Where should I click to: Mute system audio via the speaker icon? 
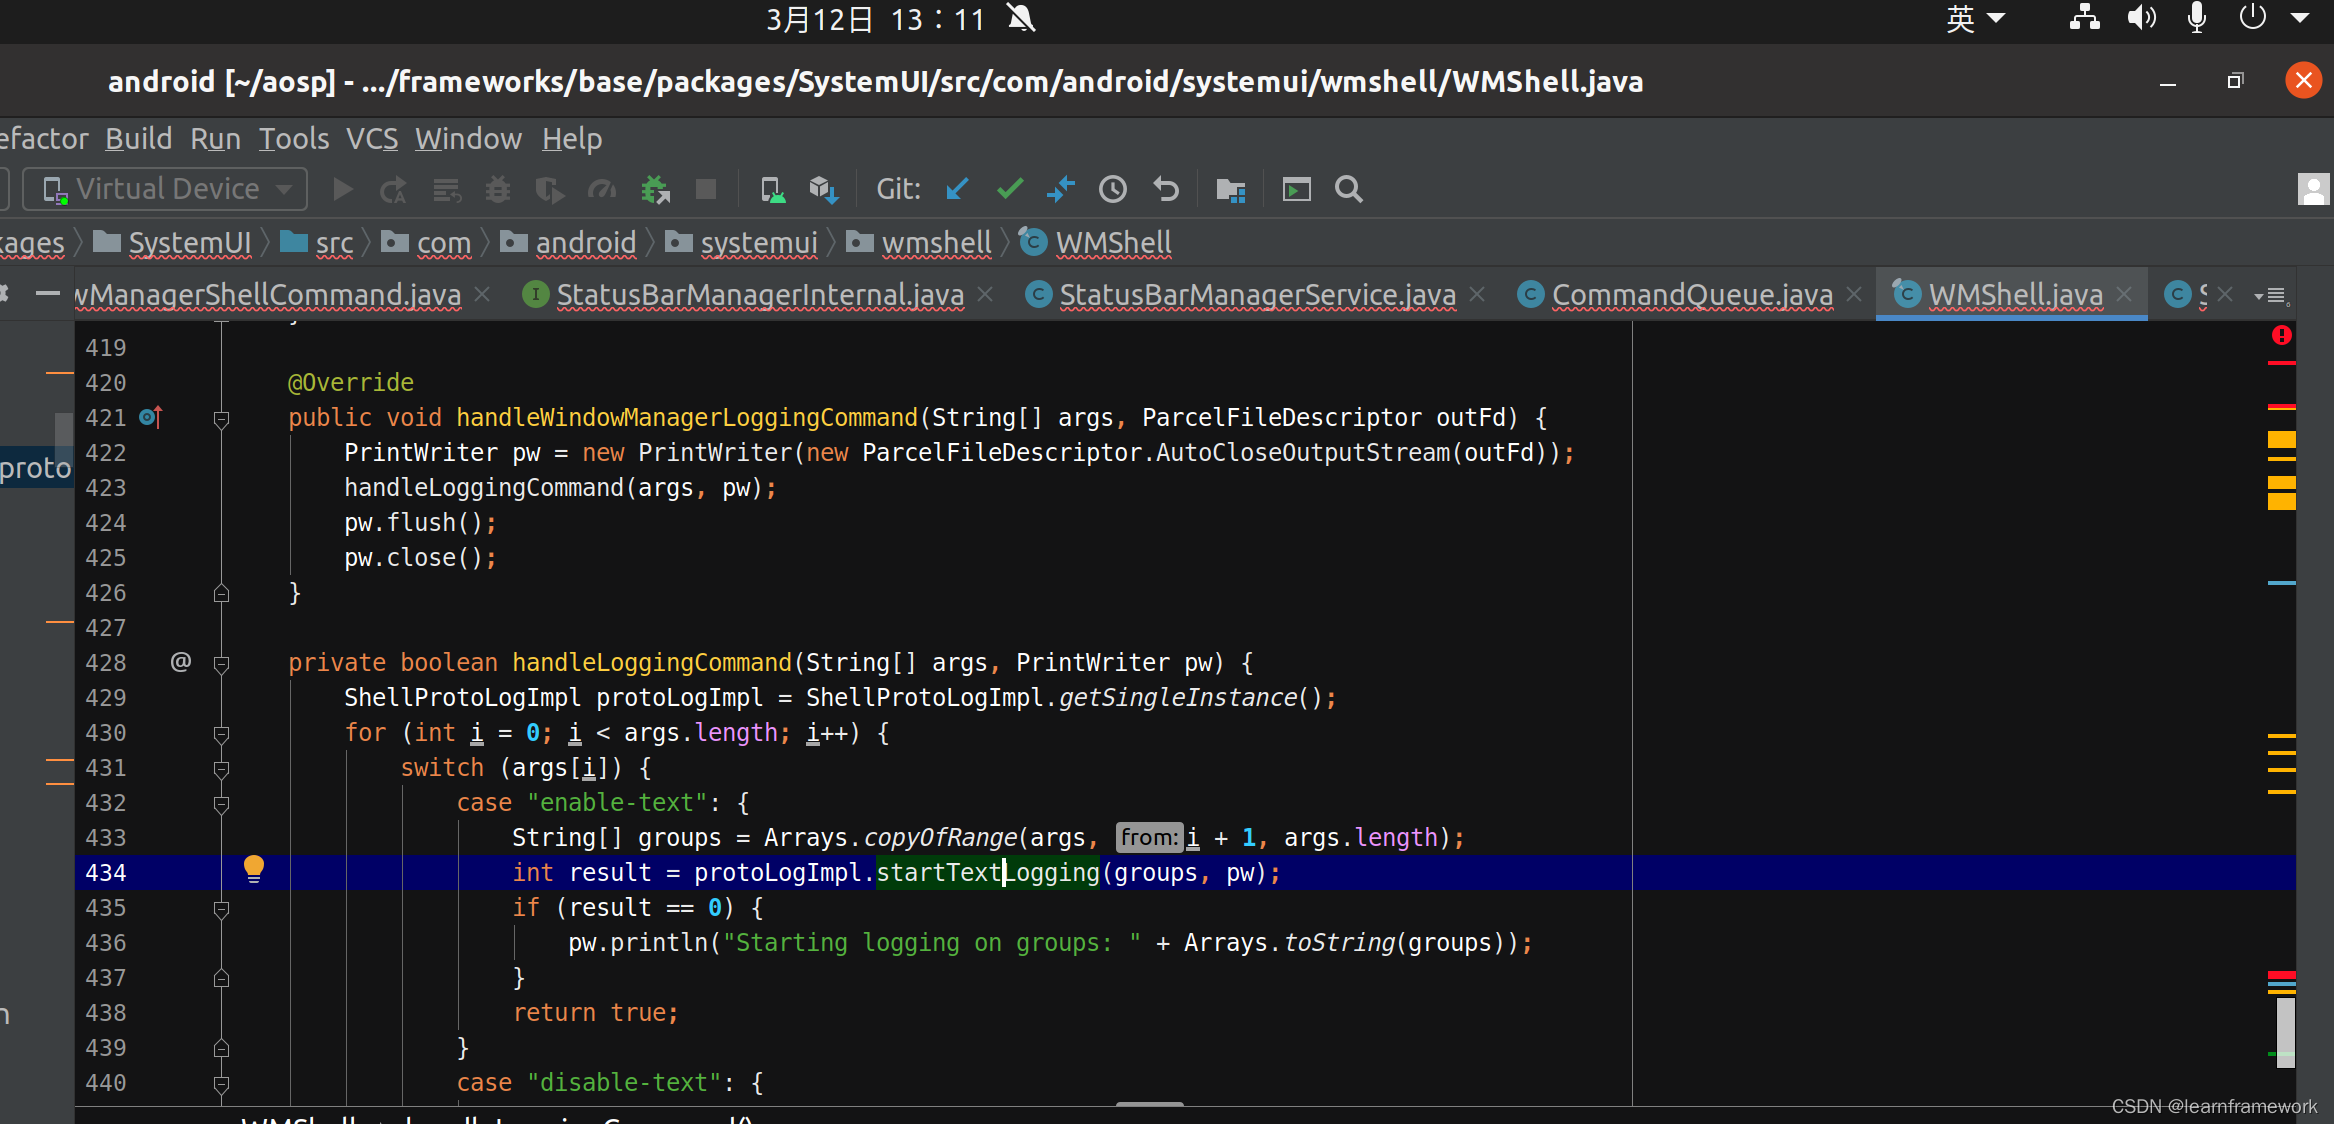click(x=2142, y=17)
